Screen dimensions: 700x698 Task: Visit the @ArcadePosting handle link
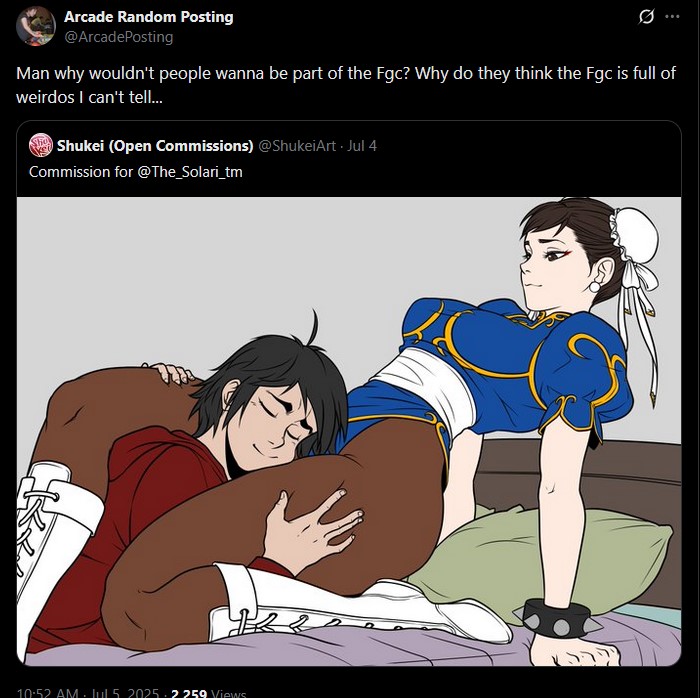[119, 37]
